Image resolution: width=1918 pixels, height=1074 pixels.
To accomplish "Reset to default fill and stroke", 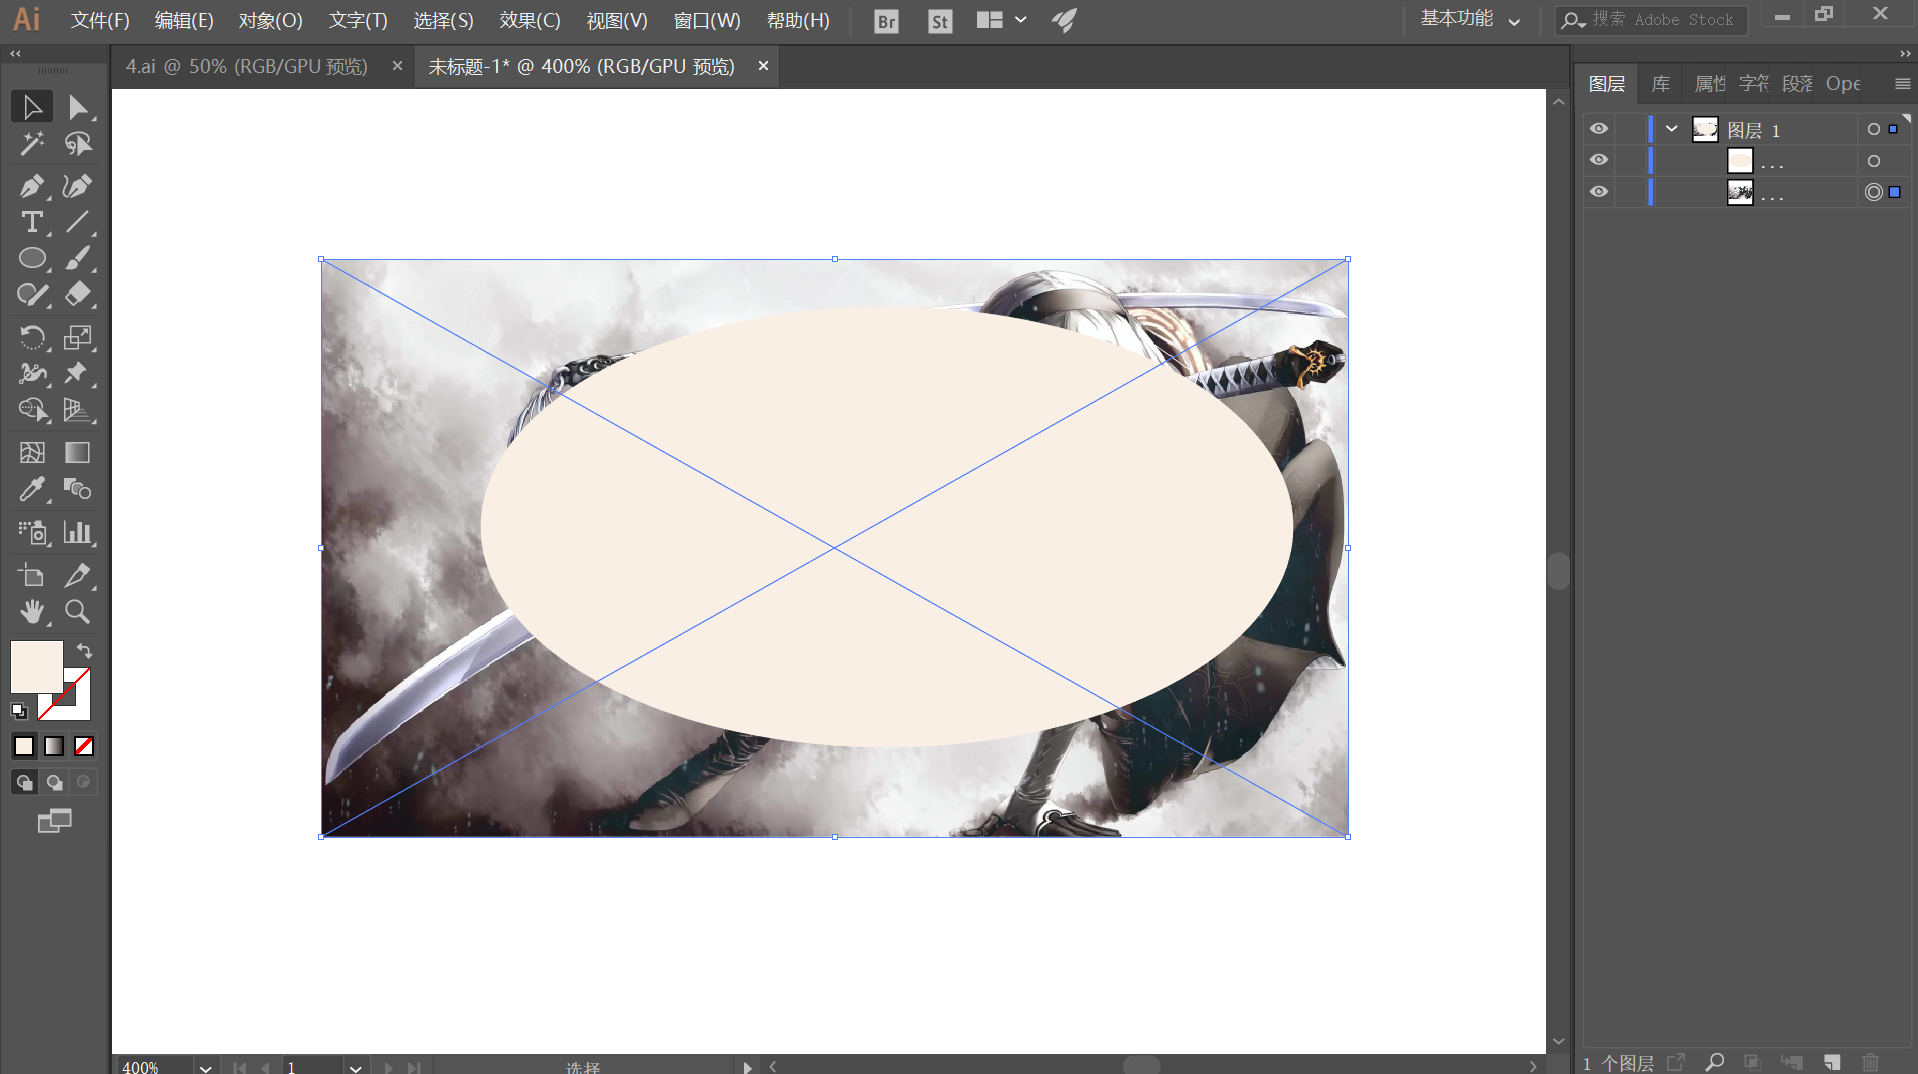I will (18, 711).
